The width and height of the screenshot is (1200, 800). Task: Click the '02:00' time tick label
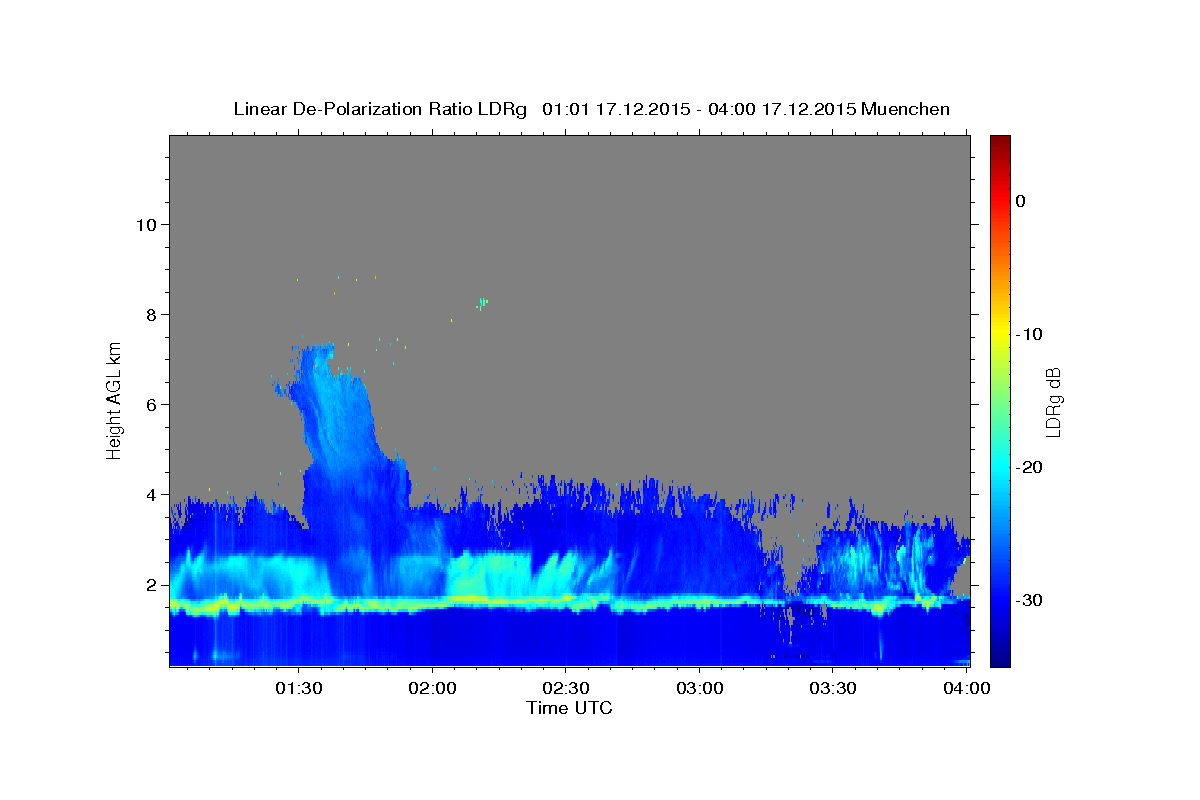pos(432,689)
